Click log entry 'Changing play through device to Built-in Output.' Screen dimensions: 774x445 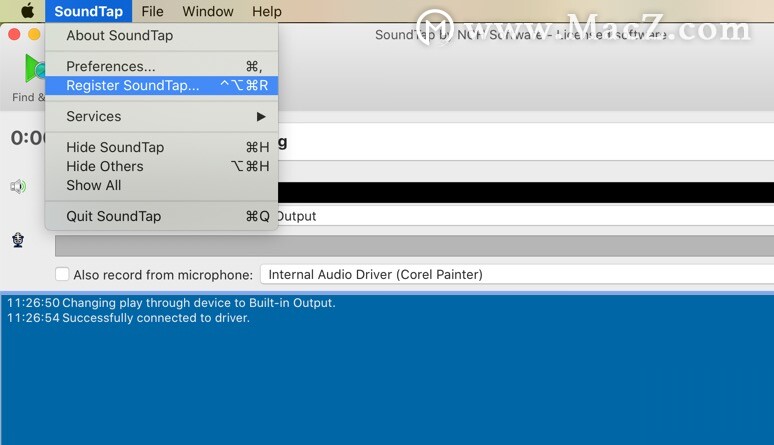tap(198, 303)
